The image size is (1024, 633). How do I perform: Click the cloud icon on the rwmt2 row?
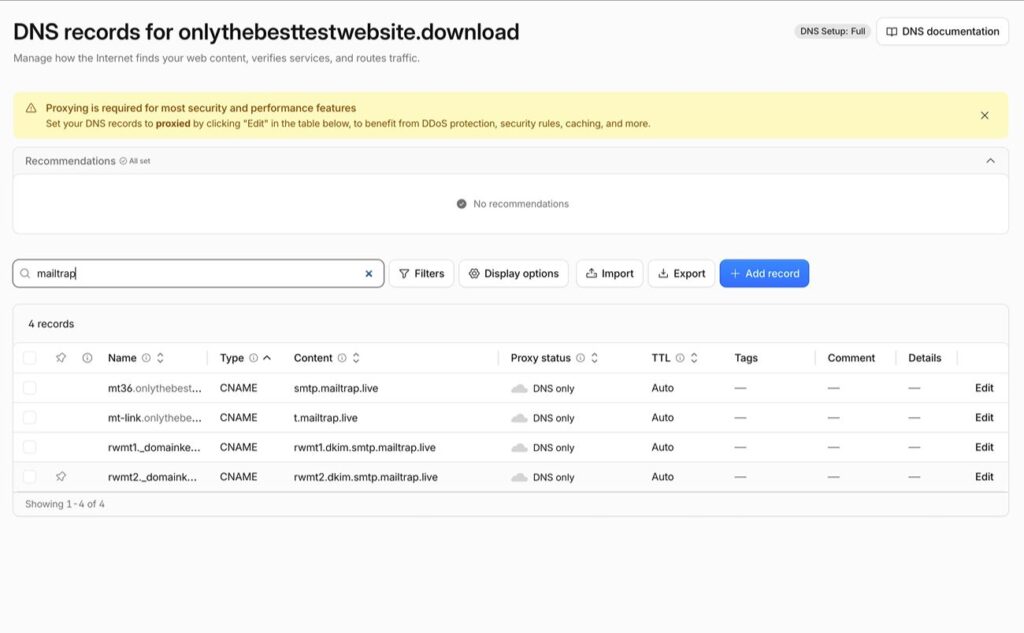click(x=519, y=478)
